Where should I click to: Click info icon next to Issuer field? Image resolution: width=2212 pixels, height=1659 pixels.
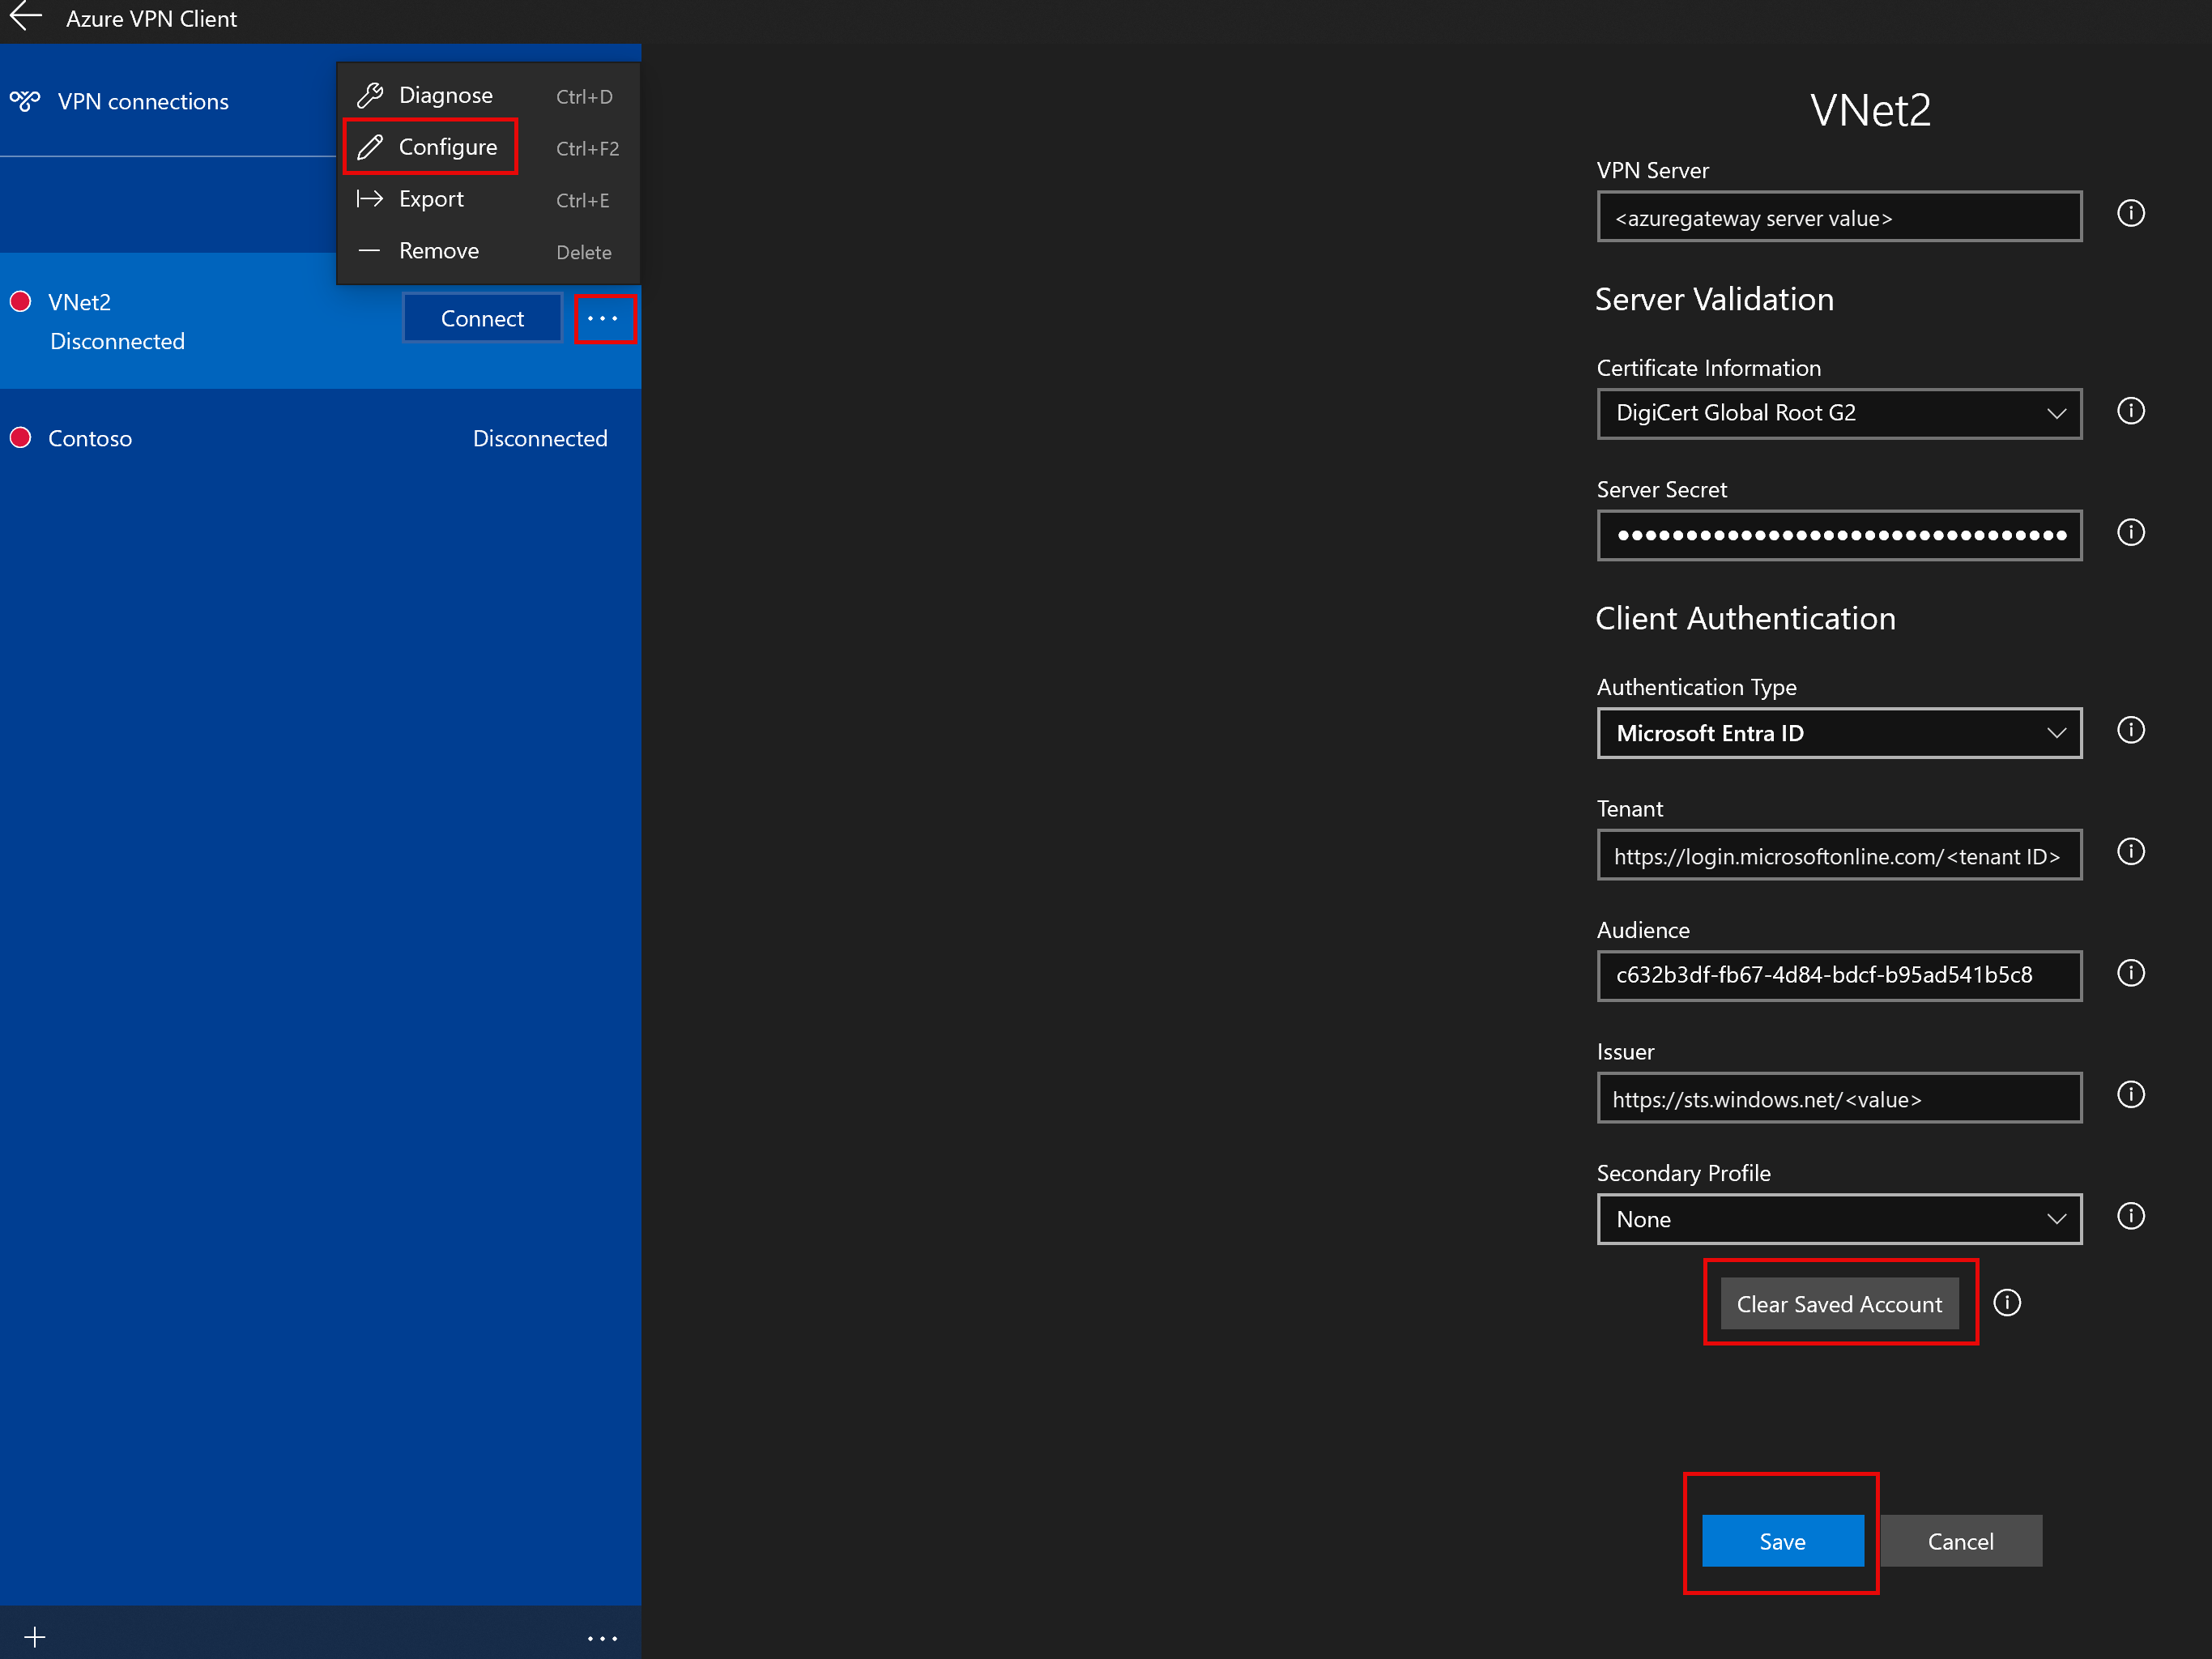pyautogui.click(x=2130, y=1095)
